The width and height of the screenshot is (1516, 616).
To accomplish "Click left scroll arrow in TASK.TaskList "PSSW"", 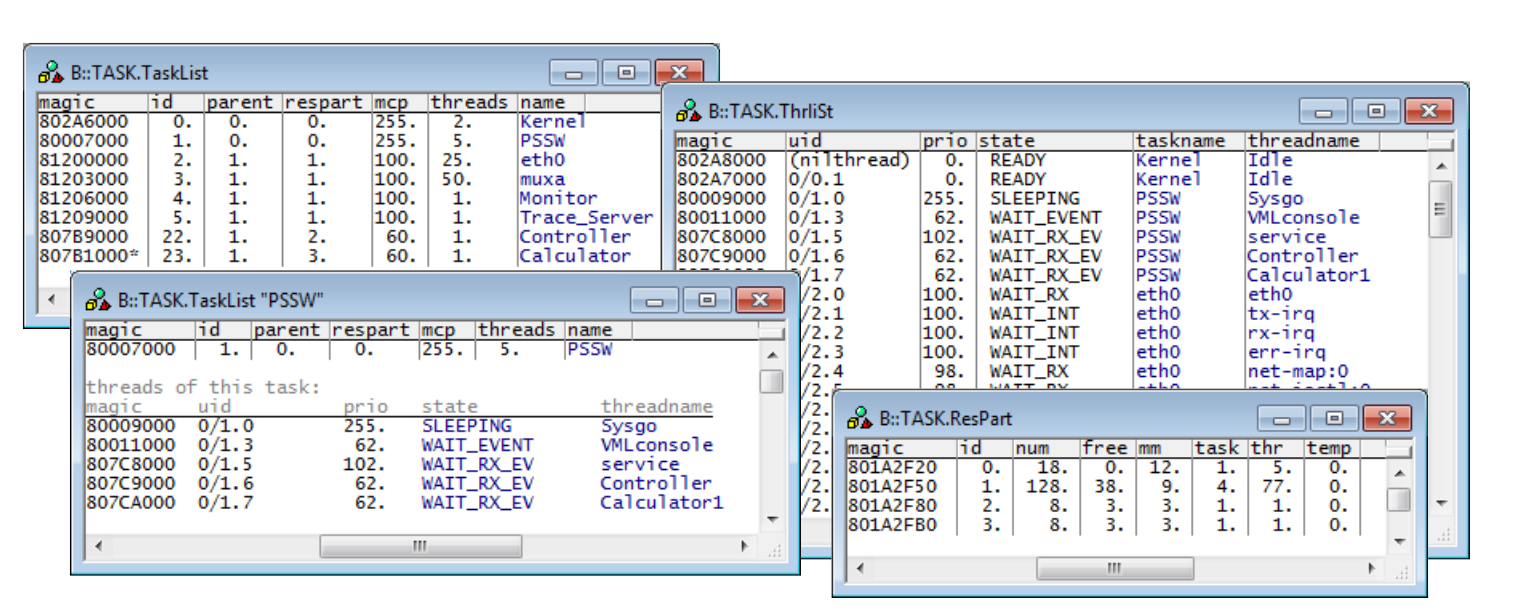I will click(98, 547).
